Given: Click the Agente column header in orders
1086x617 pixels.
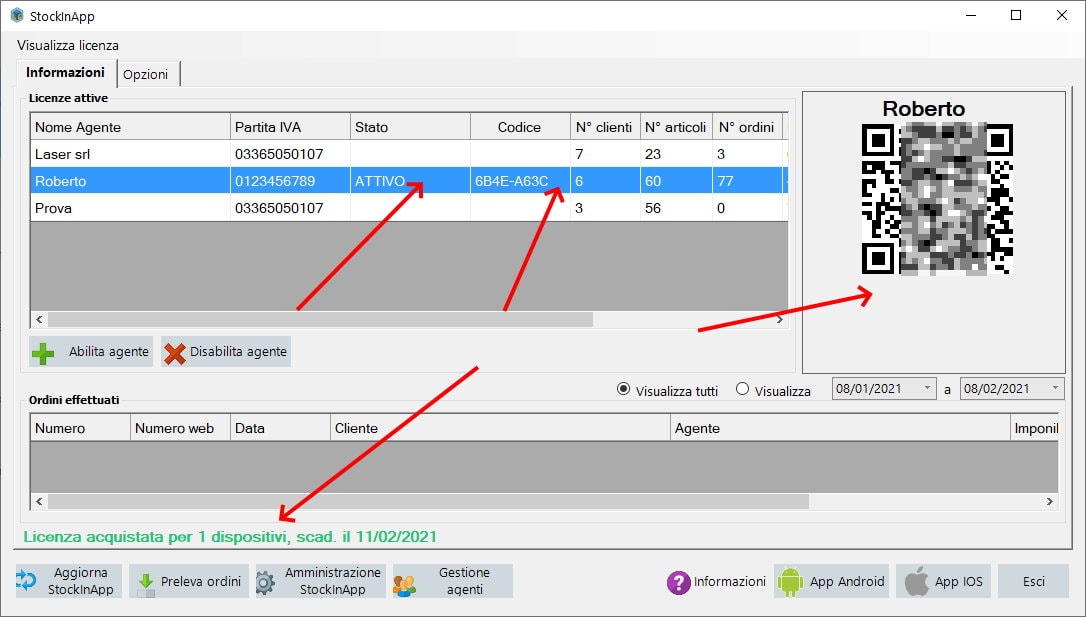Looking at the screenshot, I should point(840,428).
